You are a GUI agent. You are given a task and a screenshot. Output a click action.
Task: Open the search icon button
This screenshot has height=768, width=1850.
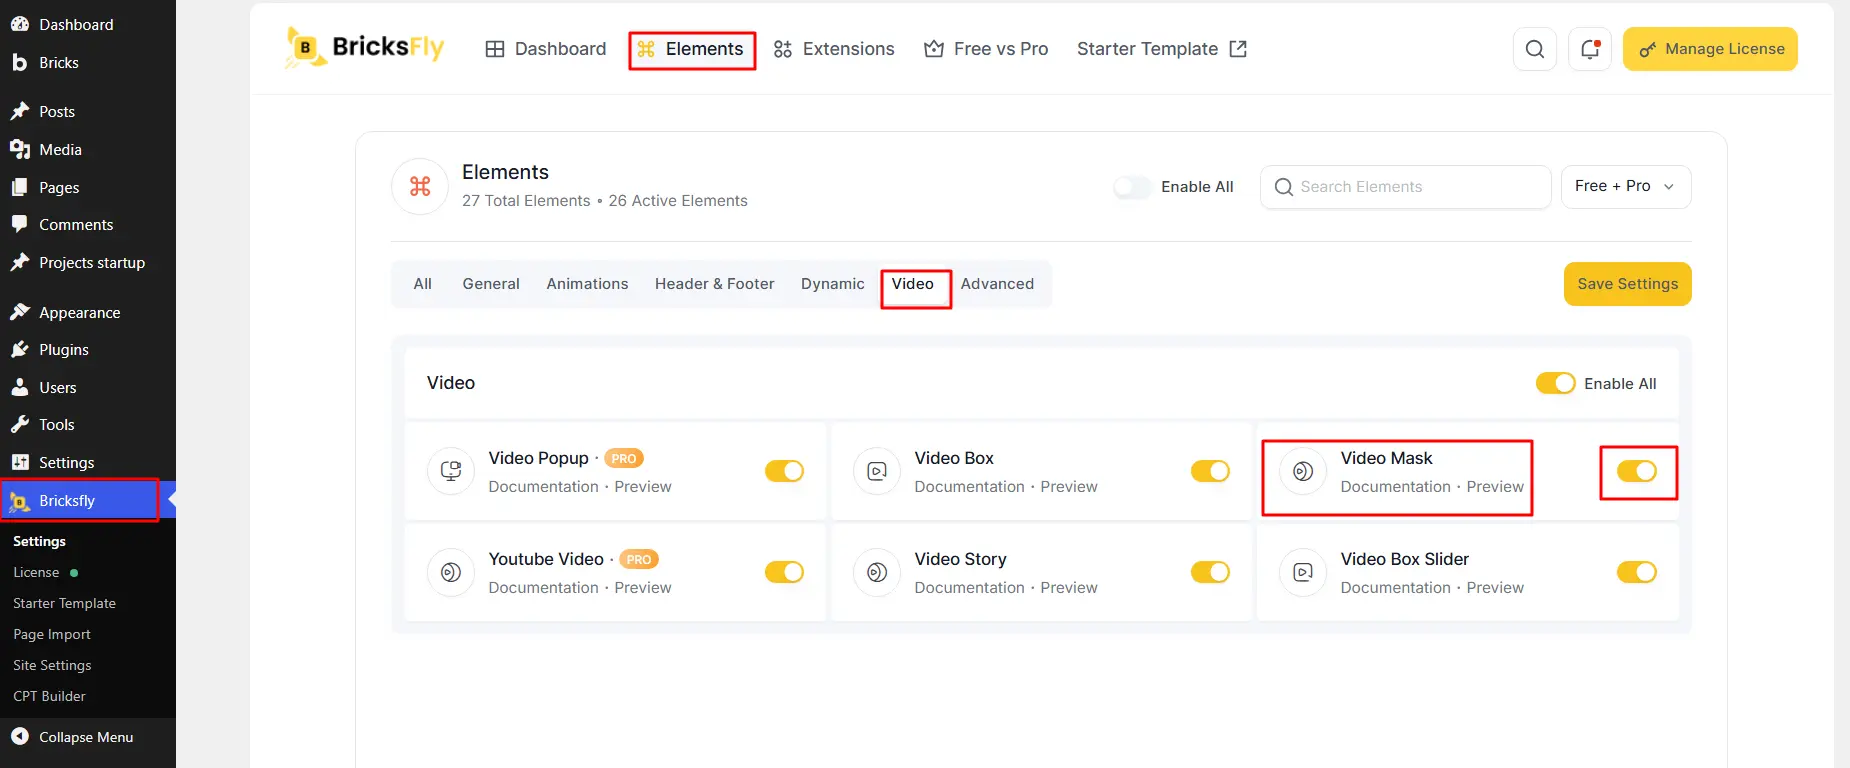(1535, 49)
